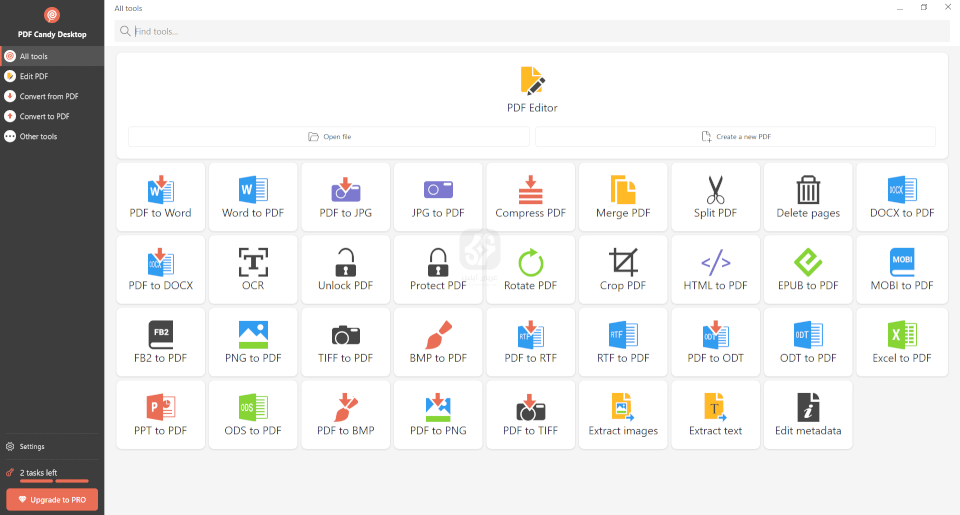Launch PDF to TIFF converter
The width and height of the screenshot is (960, 515).
tap(530, 415)
